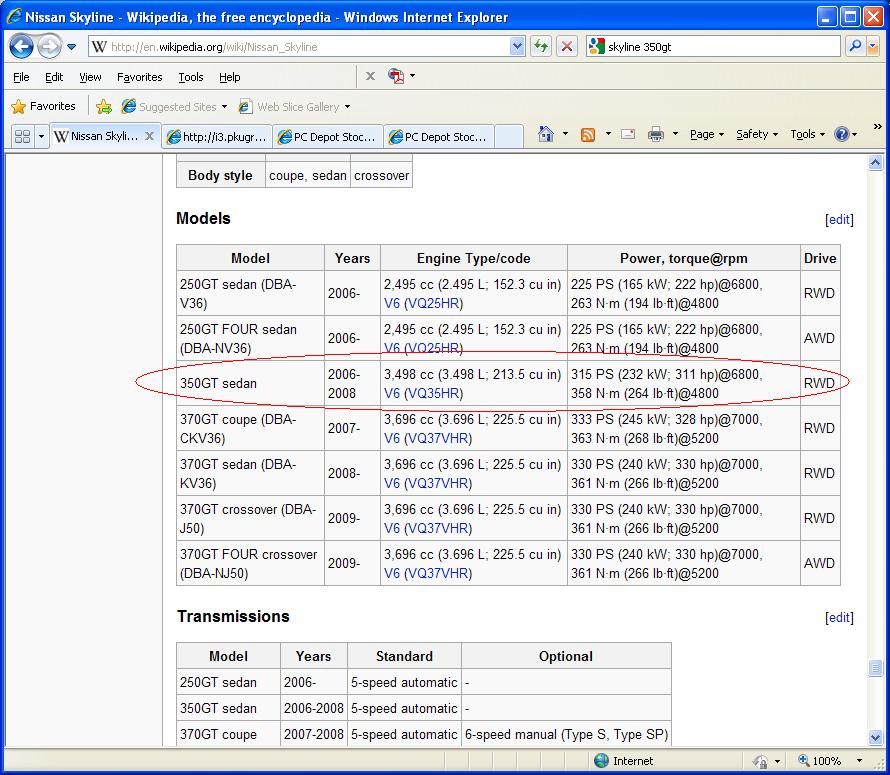Image resolution: width=890 pixels, height=775 pixels.
Task: Expand the Page dropdown menu
Action: point(707,135)
